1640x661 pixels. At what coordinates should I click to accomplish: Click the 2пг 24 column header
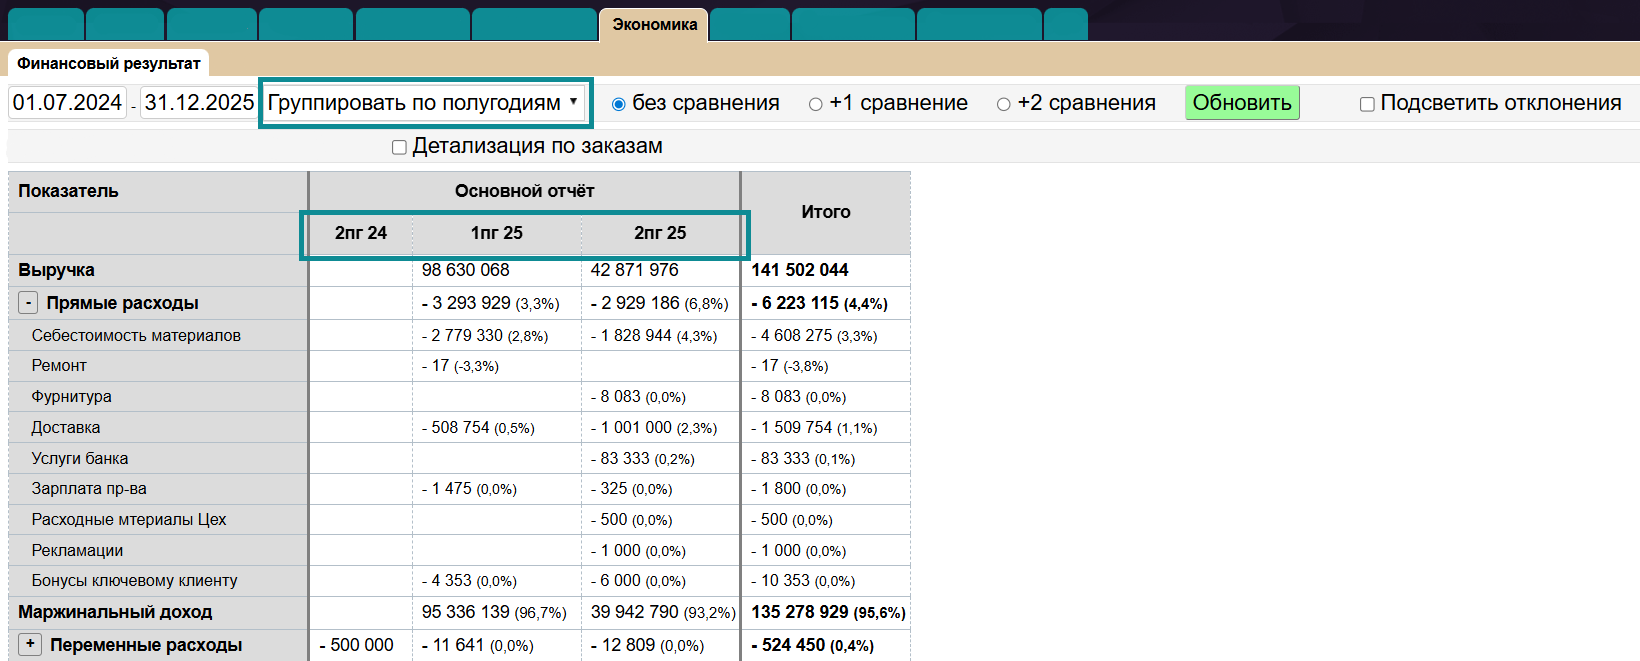tap(360, 233)
